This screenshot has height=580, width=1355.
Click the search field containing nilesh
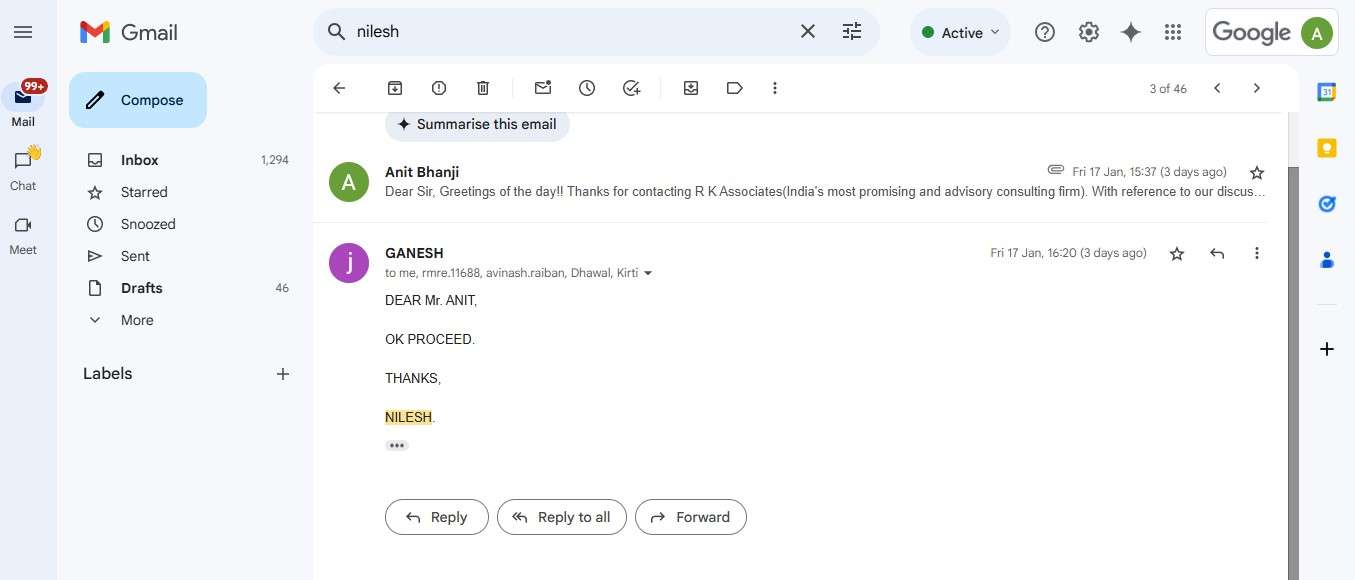pos(570,31)
